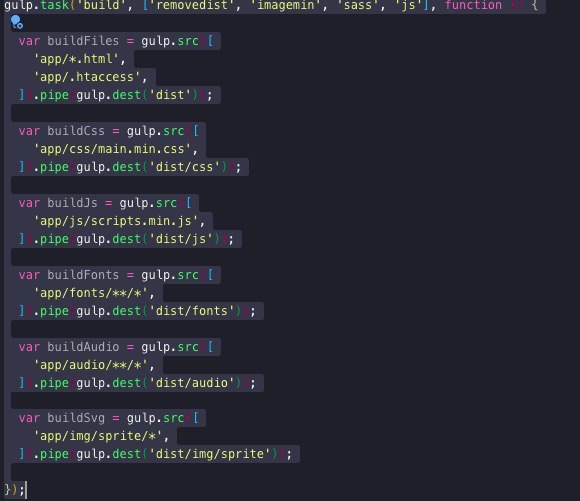Click the 'app/fonts/**/*' glob string
Screen dimensions: 580x501
[91, 293]
